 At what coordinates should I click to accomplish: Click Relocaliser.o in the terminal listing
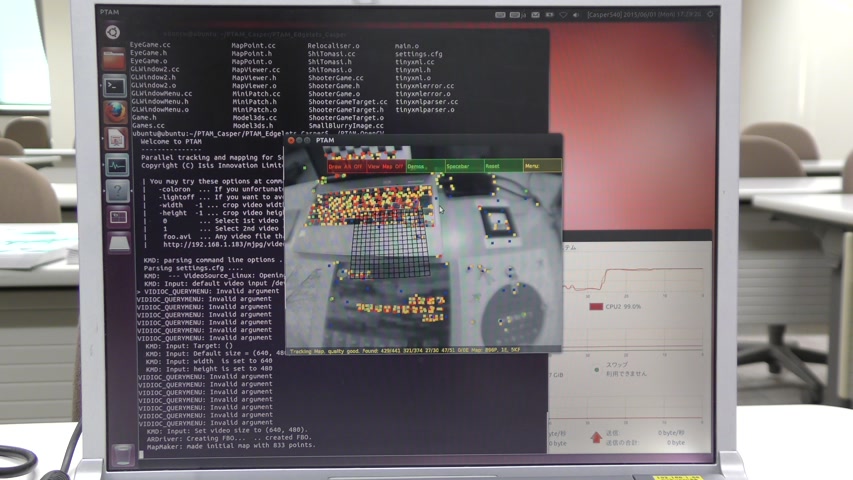click(x=333, y=46)
